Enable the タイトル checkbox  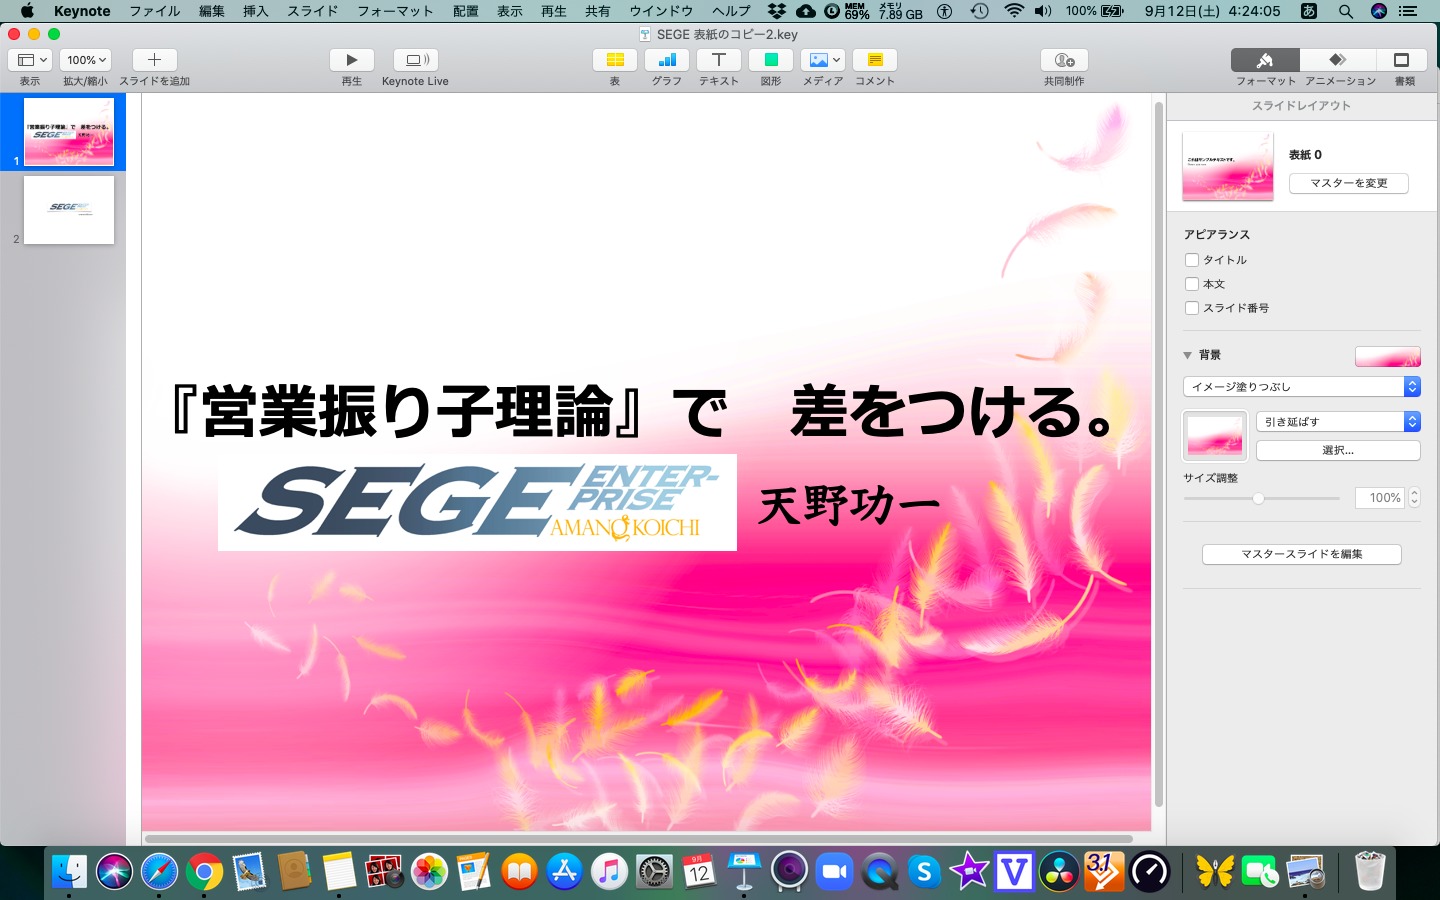pyautogui.click(x=1192, y=260)
